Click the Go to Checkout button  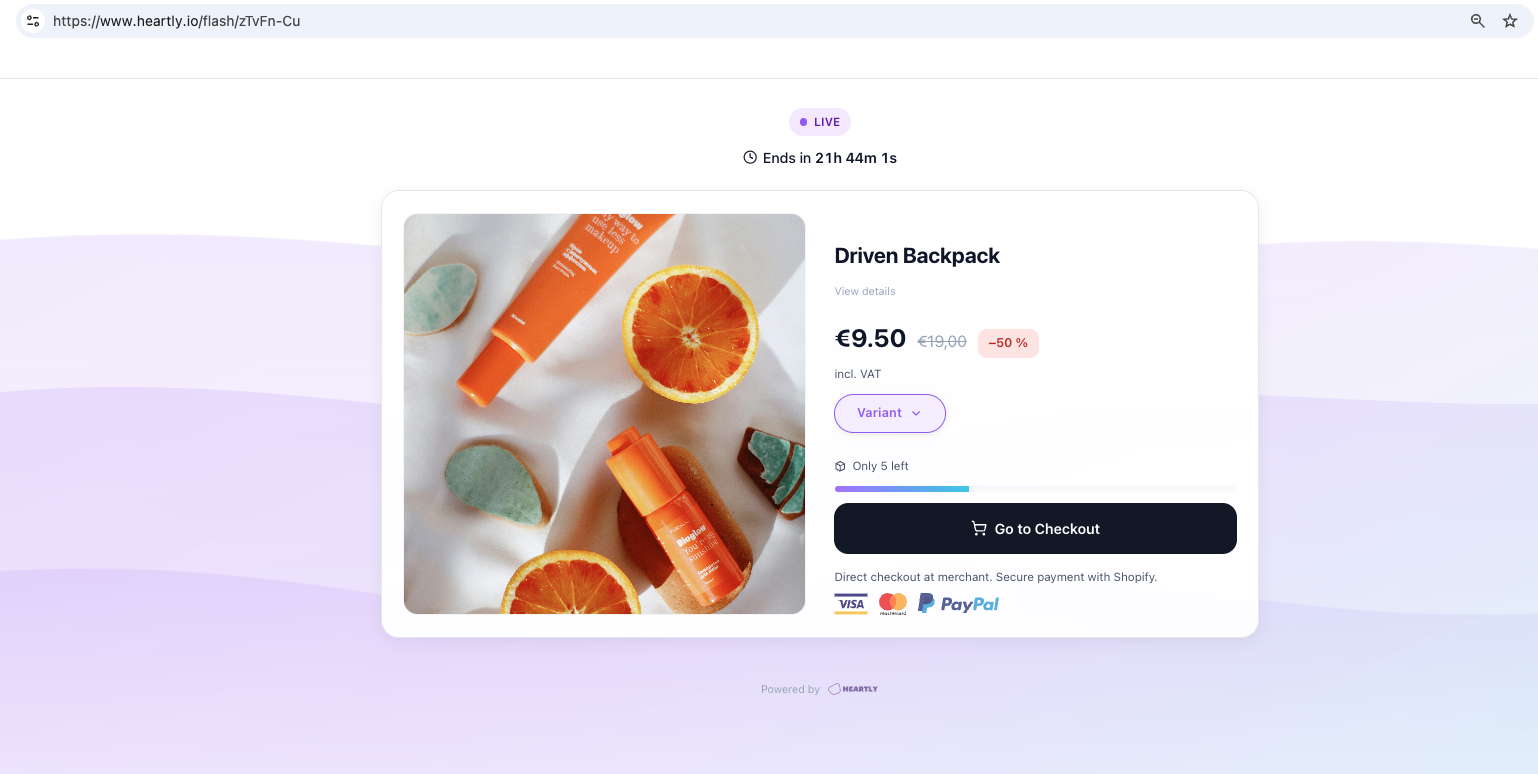click(x=1035, y=528)
